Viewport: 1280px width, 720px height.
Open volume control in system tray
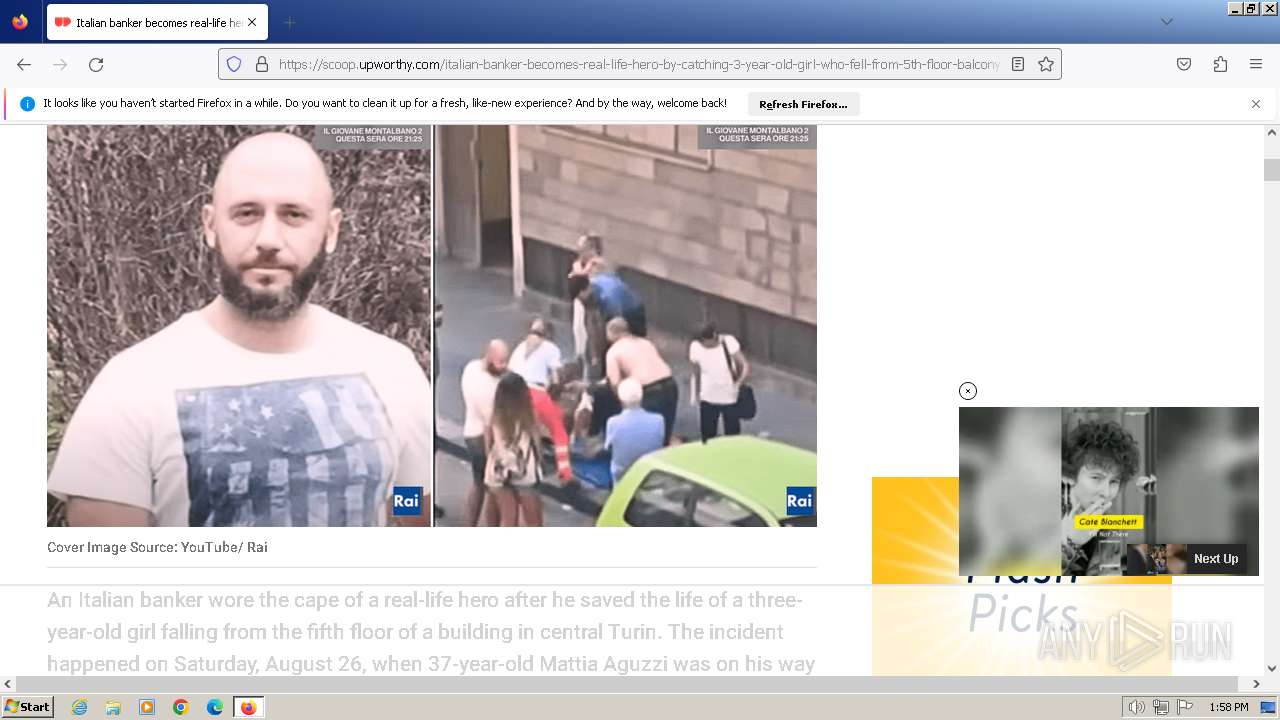[1136, 707]
